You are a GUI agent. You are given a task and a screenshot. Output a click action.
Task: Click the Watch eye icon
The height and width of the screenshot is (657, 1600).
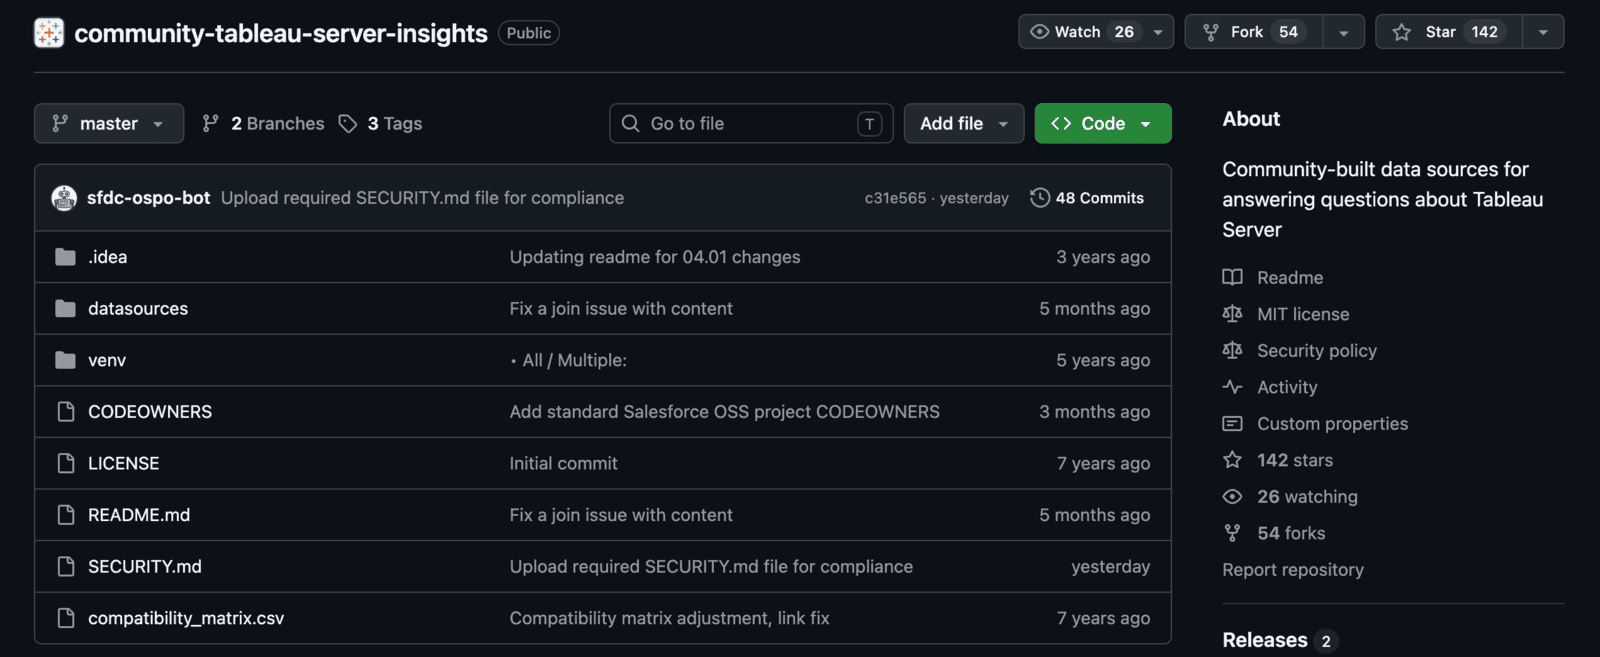tap(1040, 32)
